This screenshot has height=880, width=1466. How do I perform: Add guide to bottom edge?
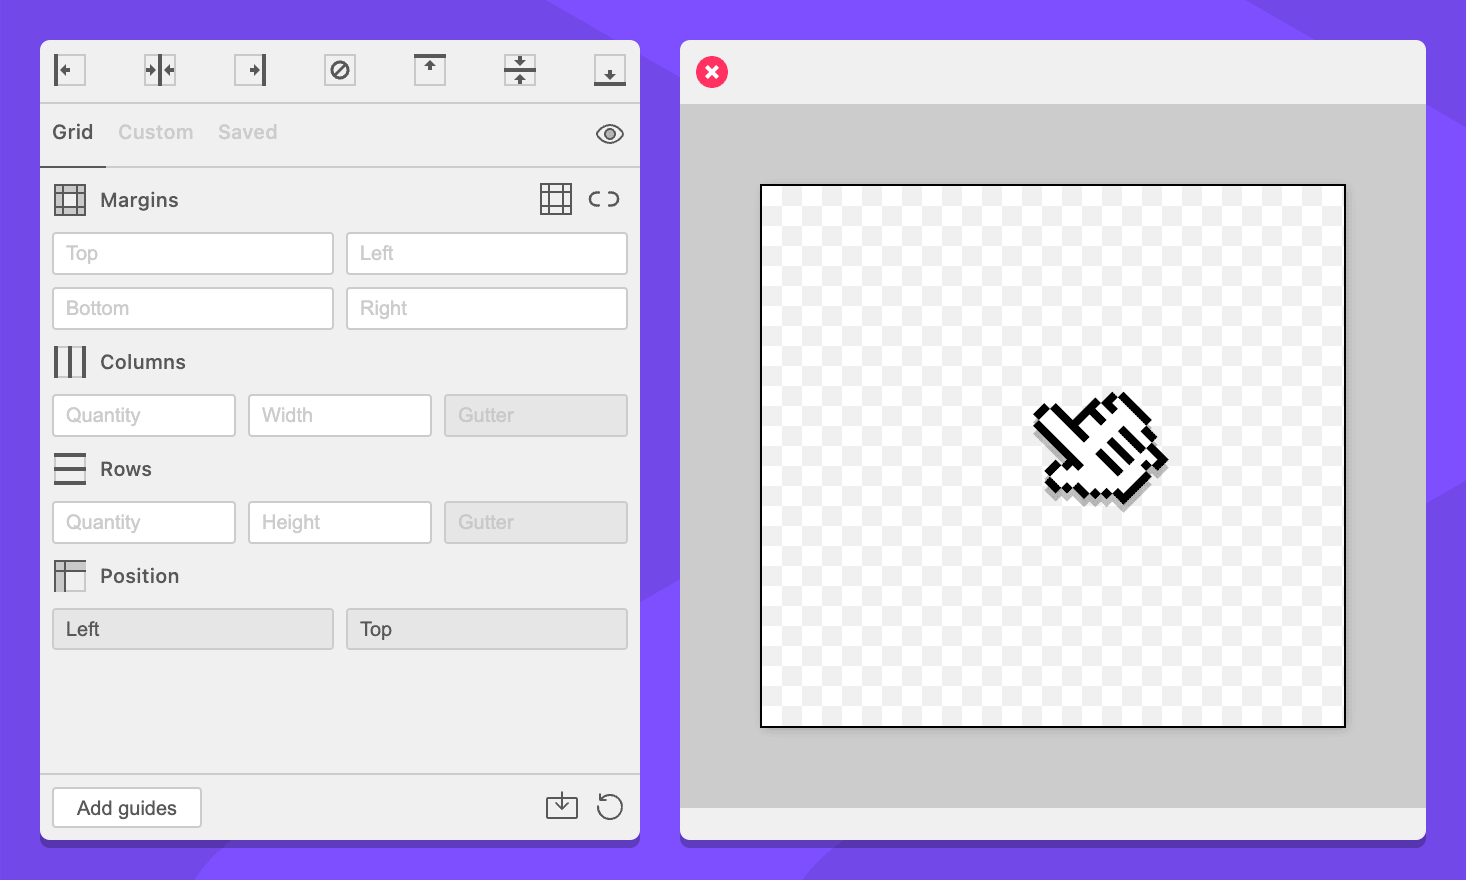[609, 70]
